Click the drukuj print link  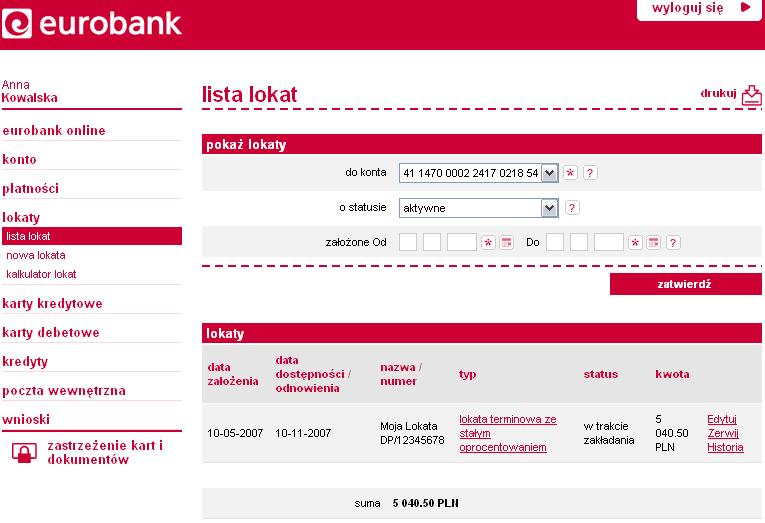pyautogui.click(x=718, y=93)
